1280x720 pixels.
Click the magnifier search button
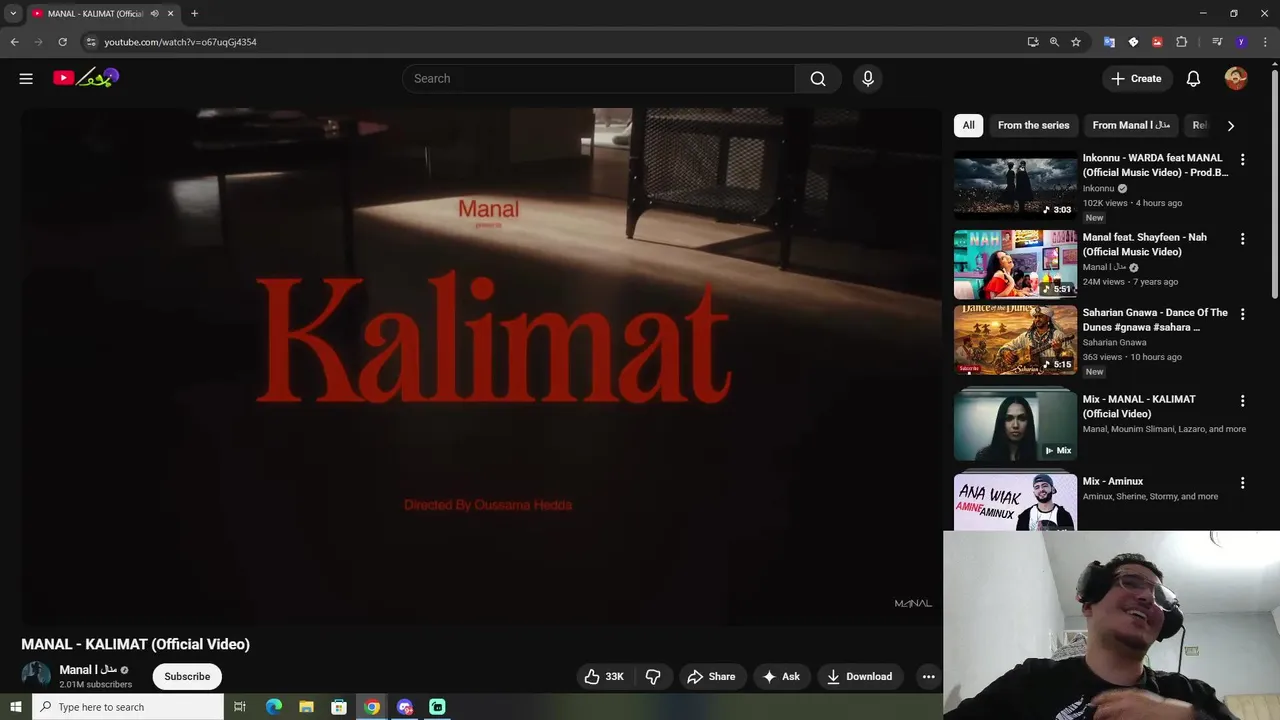818,78
